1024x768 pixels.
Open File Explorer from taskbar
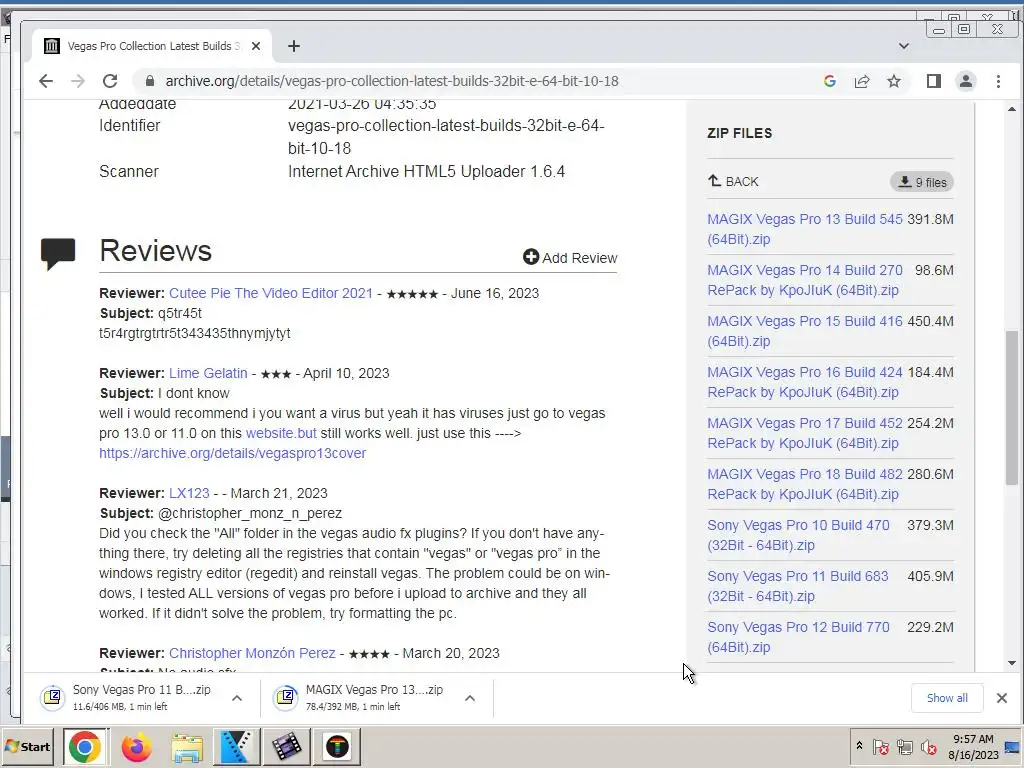click(187, 746)
